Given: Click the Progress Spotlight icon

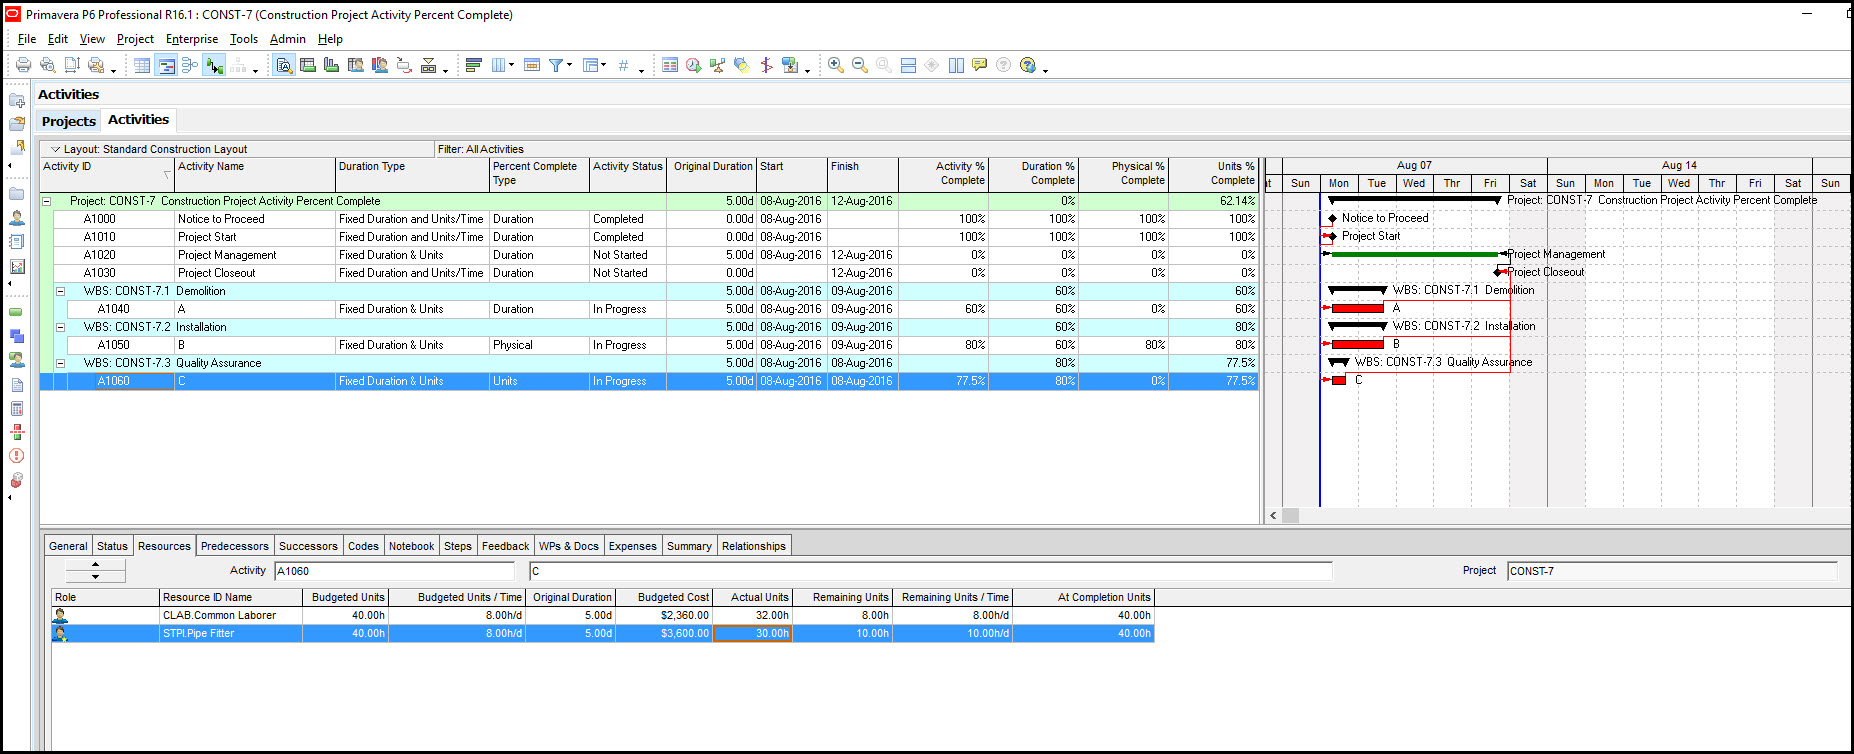Looking at the screenshot, I should (742, 65).
